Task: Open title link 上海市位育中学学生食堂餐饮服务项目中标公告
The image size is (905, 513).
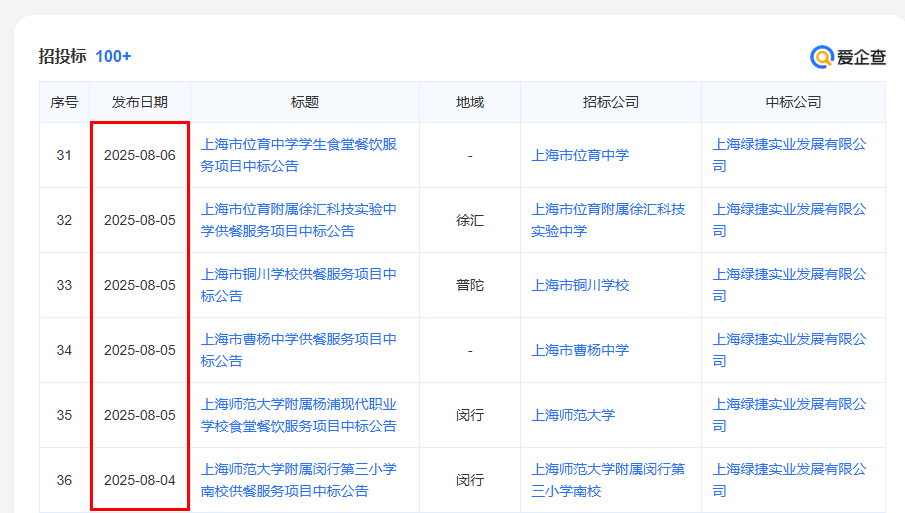Action: point(298,155)
